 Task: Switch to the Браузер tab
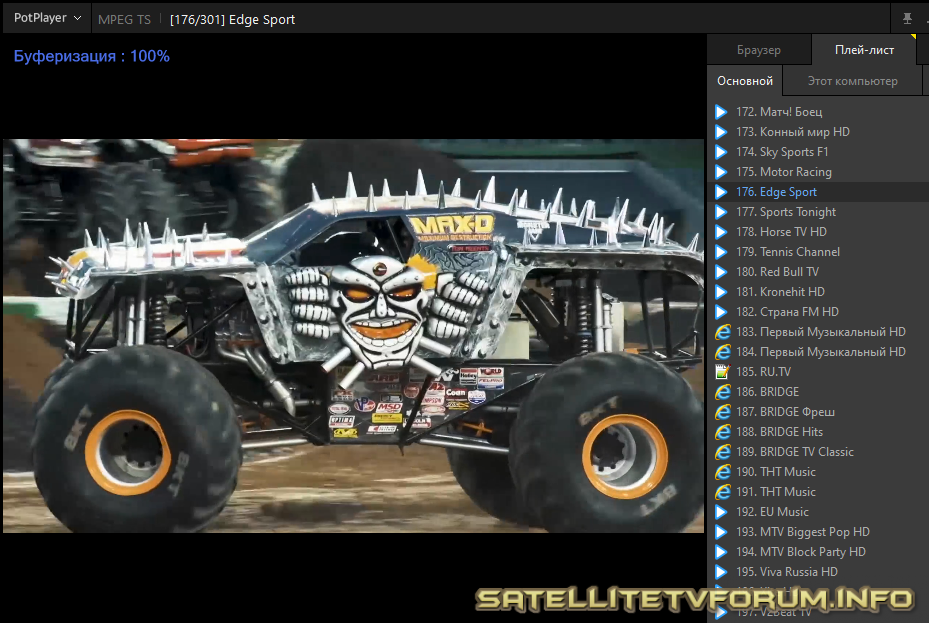click(x=758, y=50)
